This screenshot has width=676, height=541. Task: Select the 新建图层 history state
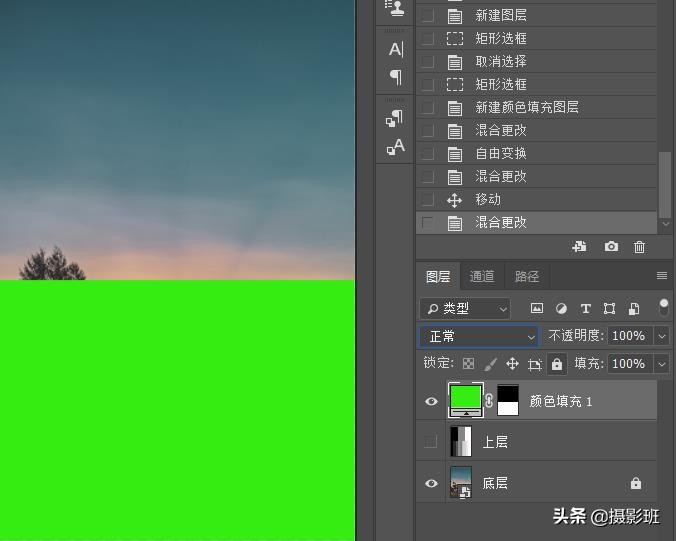536,16
